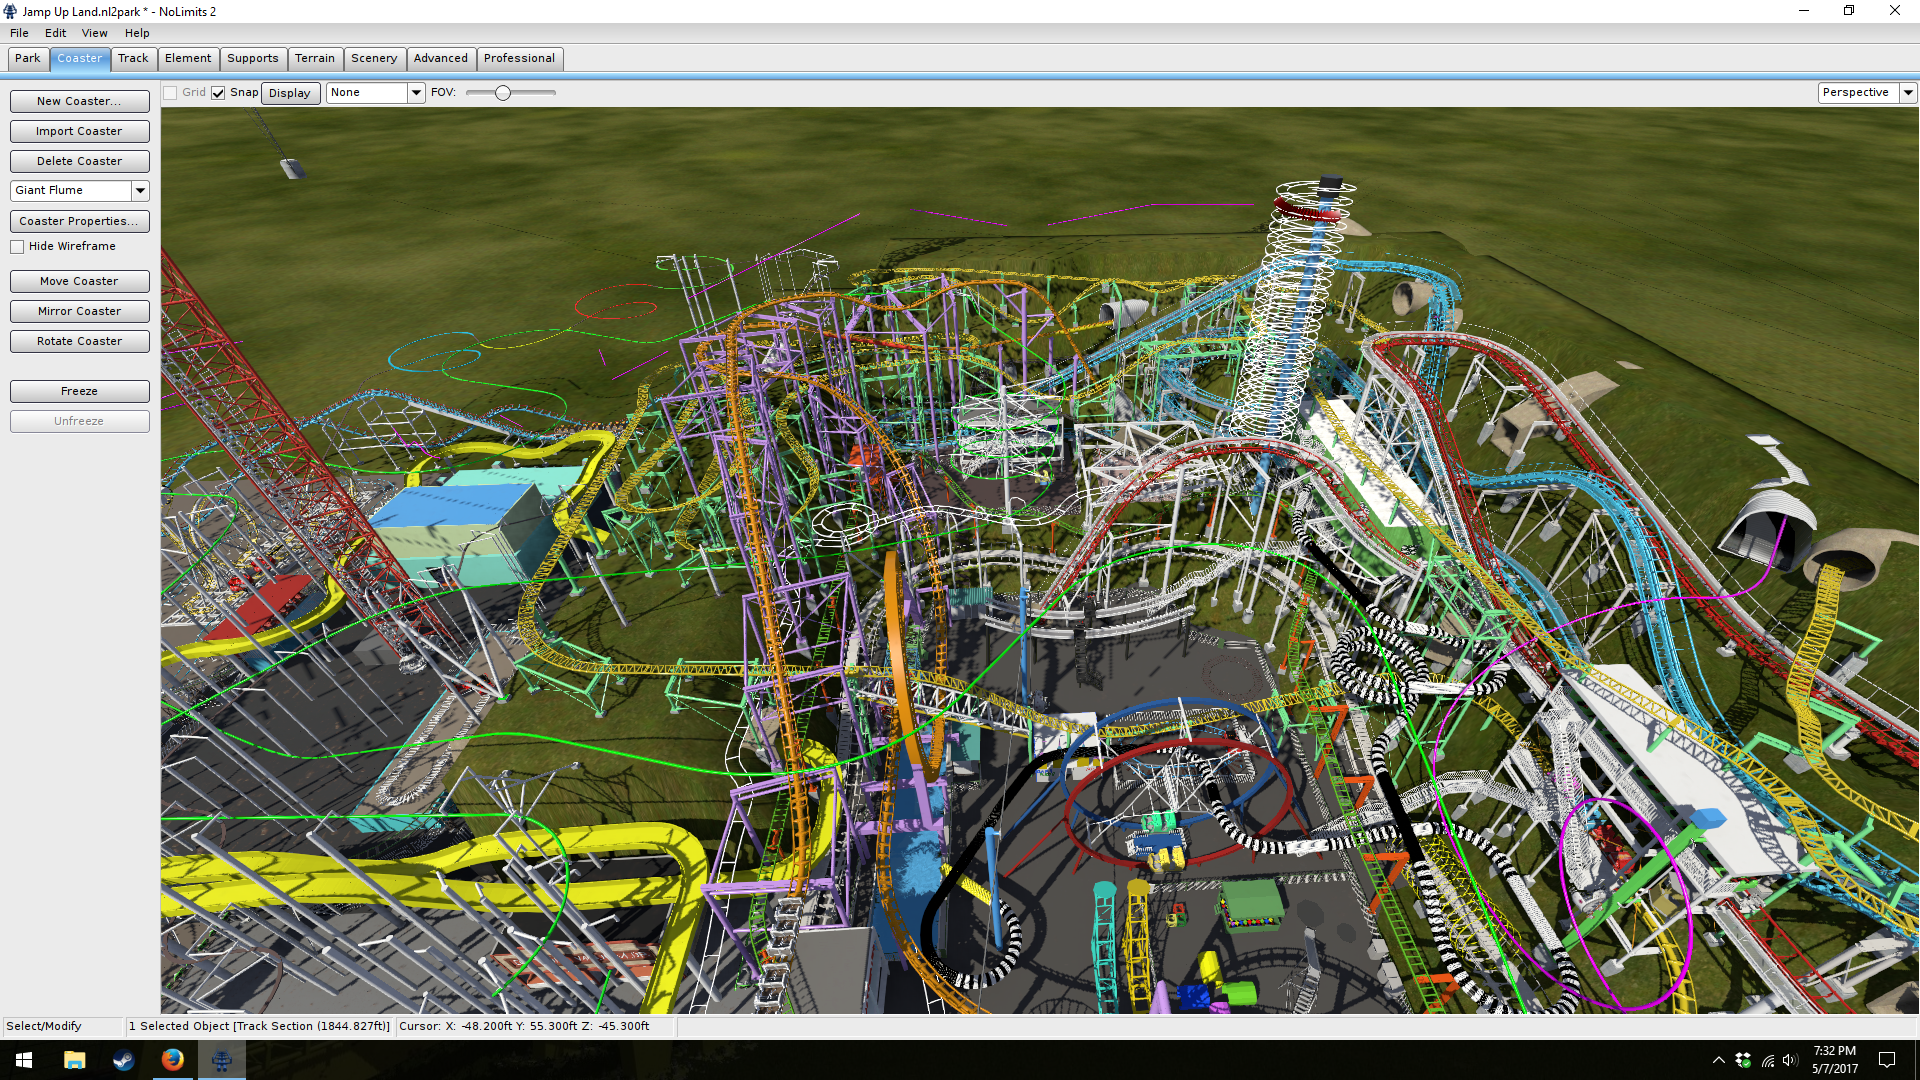Image resolution: width=1920 pixels, height=1080 pixels.
Task: Open Firefox browser taskbar icon
Action: [172, 1060]
